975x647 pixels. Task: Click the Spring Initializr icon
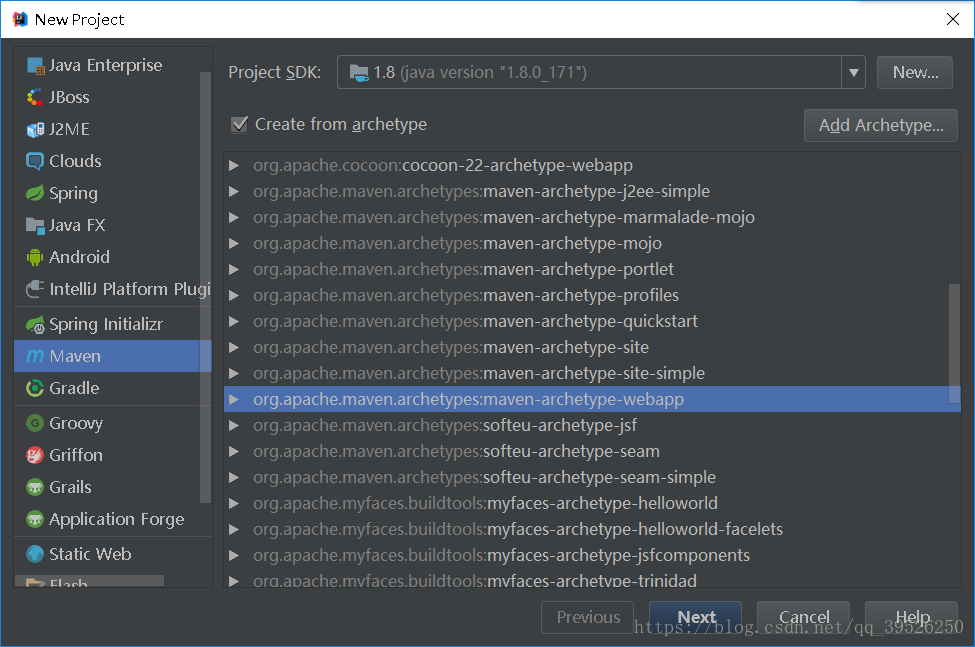point(35,324)
